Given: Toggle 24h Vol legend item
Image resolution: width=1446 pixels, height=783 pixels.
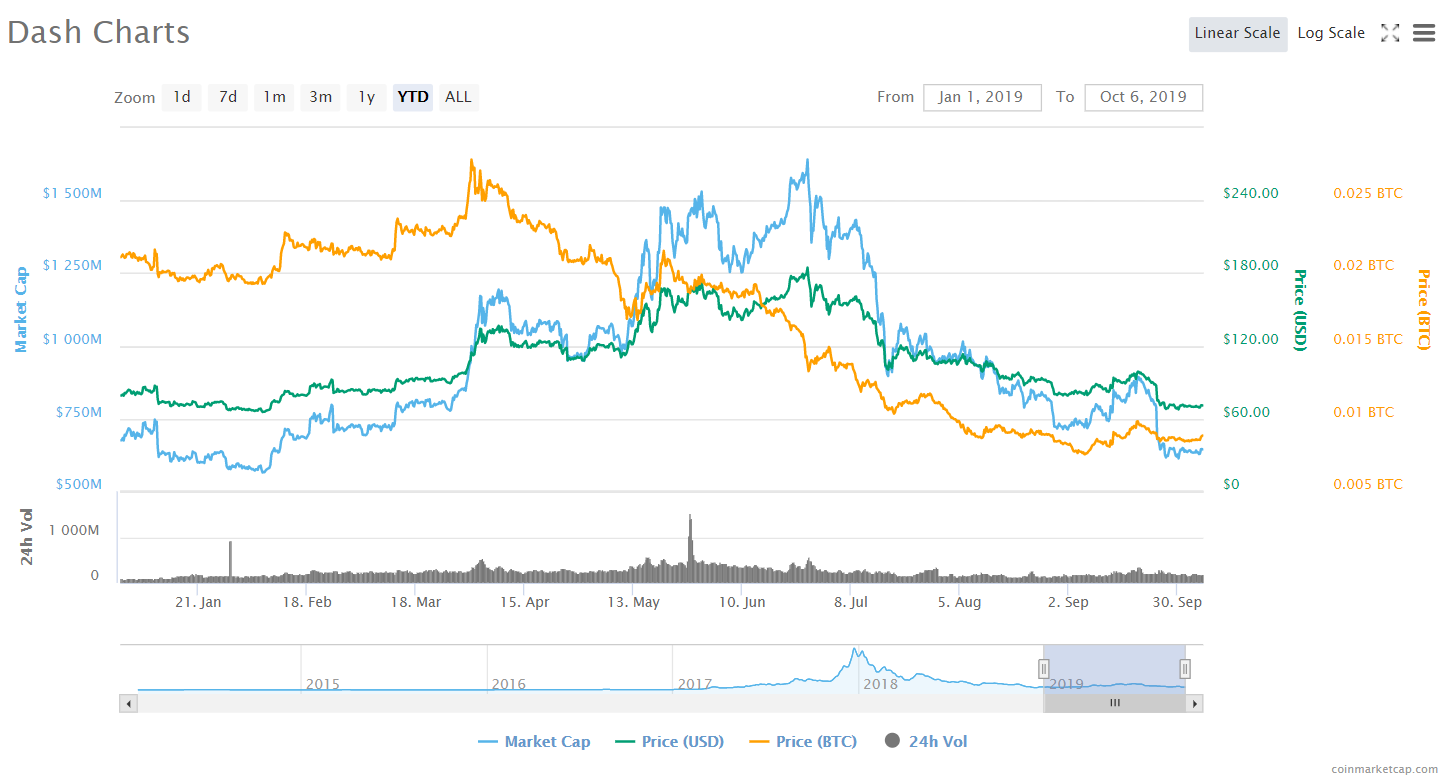Looking at the screenshot, I should tap(926, 741).
